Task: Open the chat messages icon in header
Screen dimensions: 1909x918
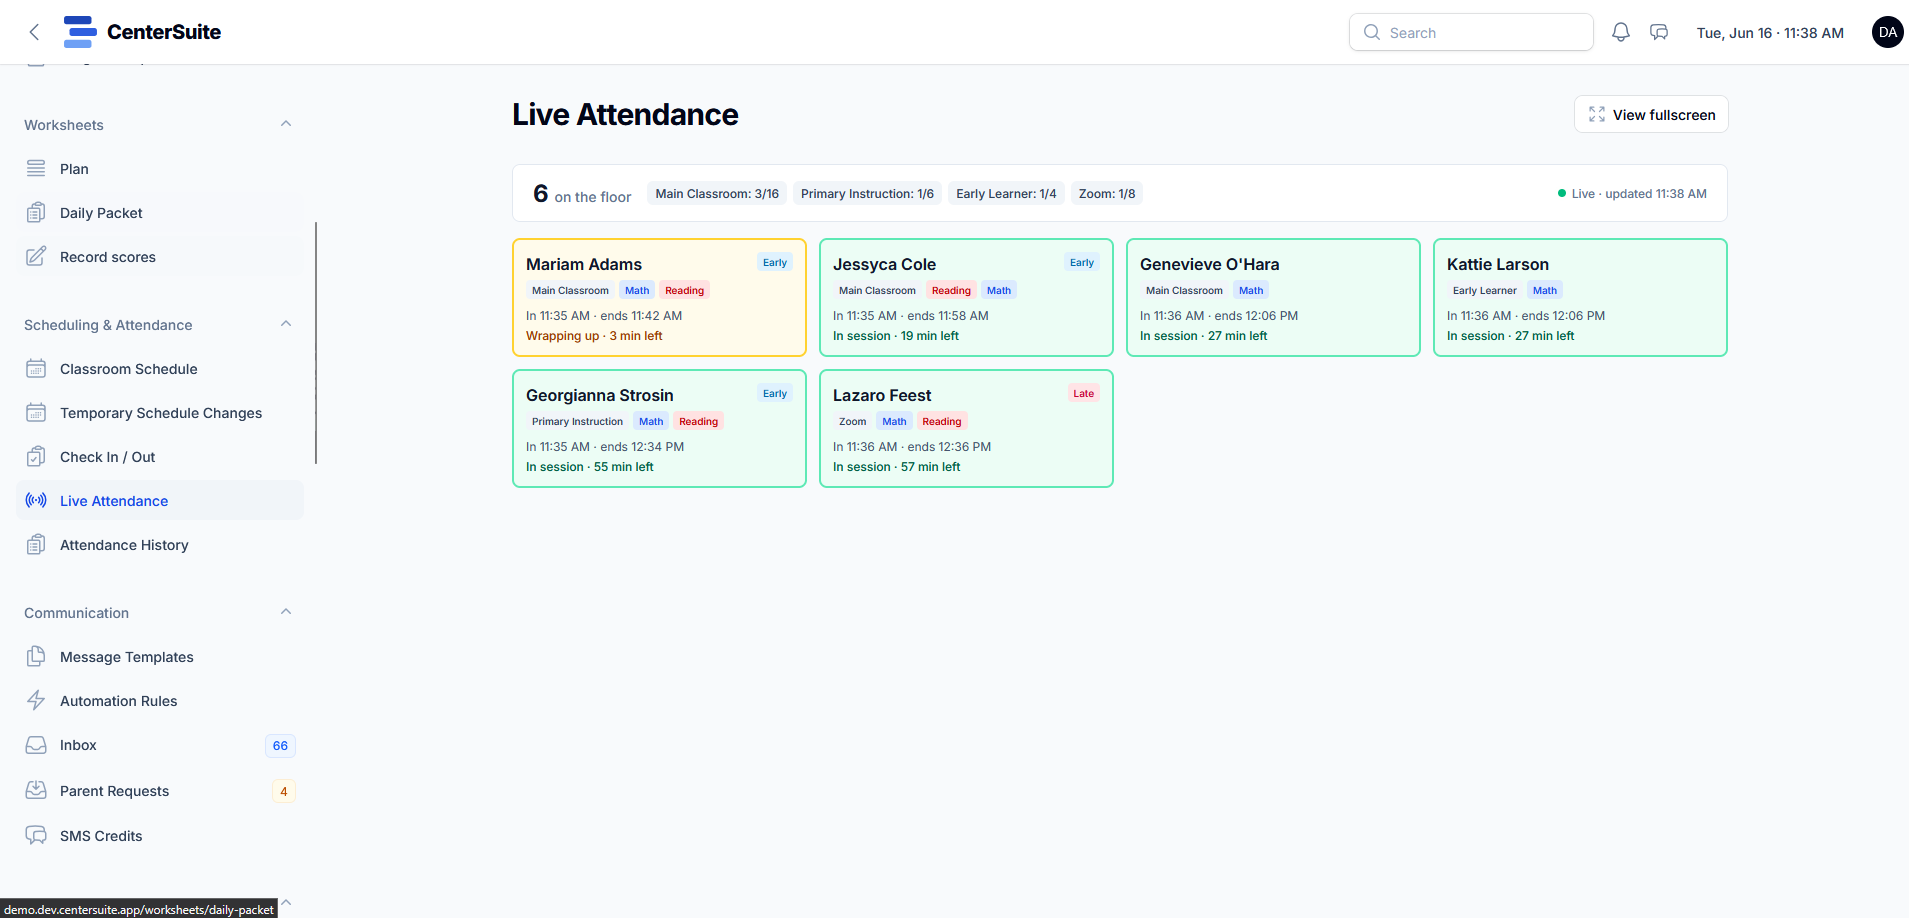Action: click(1659, 32)
